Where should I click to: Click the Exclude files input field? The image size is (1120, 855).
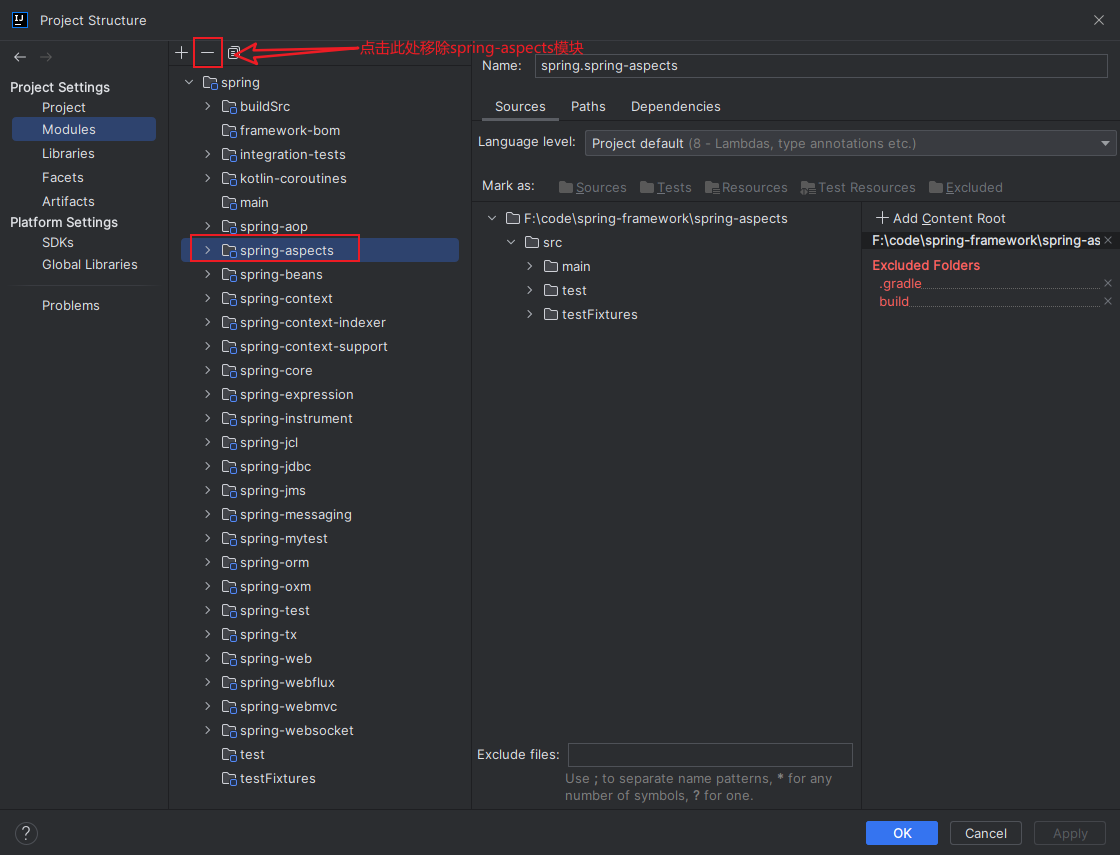pos(710,754)
